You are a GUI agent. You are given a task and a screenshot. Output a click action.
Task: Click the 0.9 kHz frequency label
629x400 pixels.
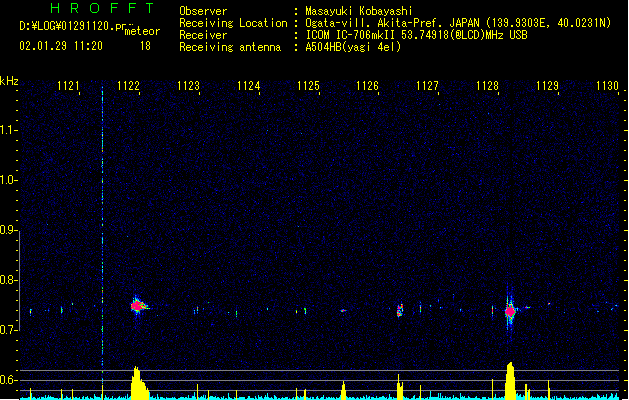click(8, 230)
